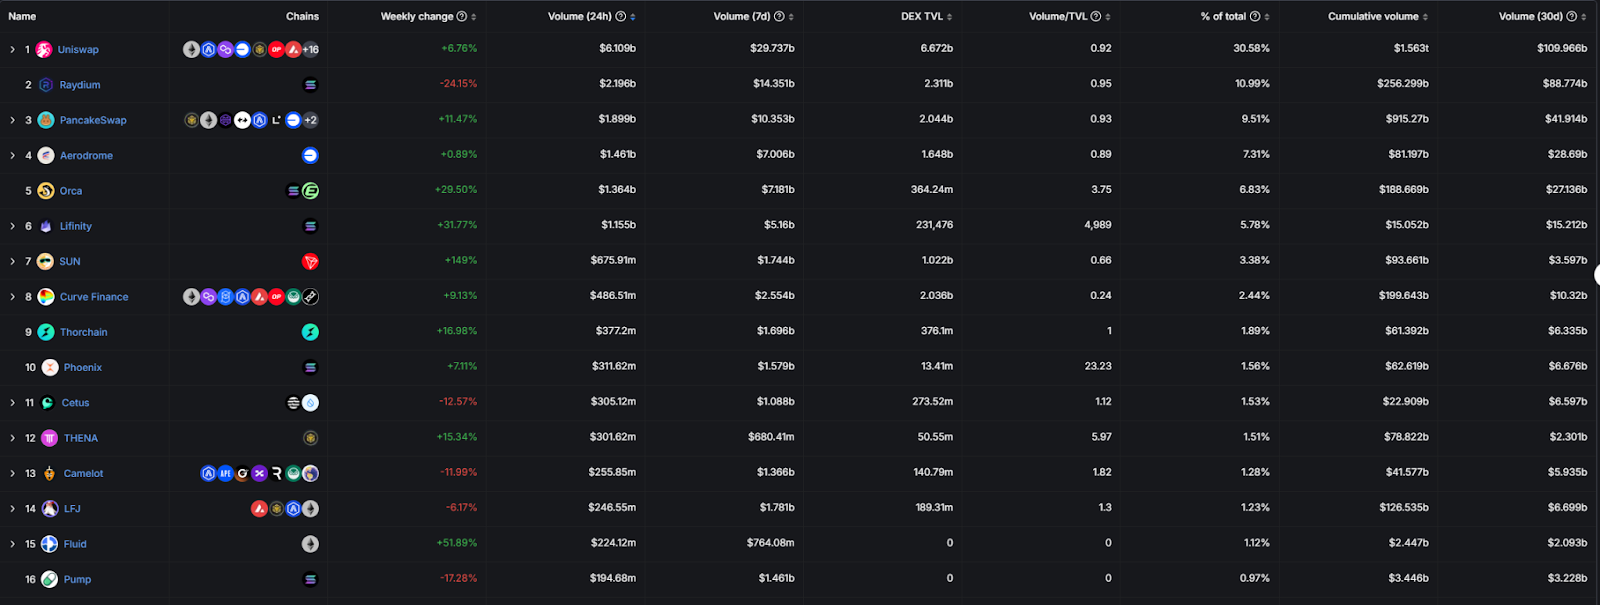The height and width of the screenshot is (605, 1600).
Task: Expand the Fluid row arrow
Action: pyautogui.click(x=12, y=545)
